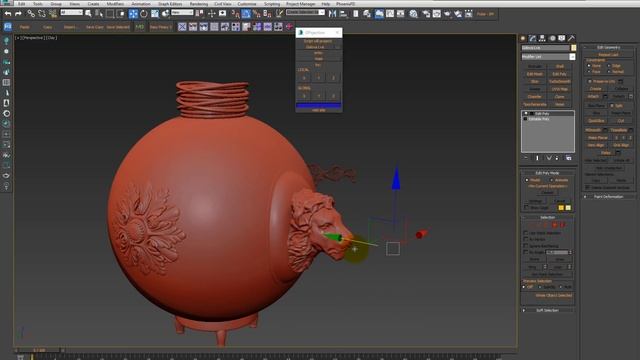Select the Animate radio in Edit Poly Mode

pos(551,180)
